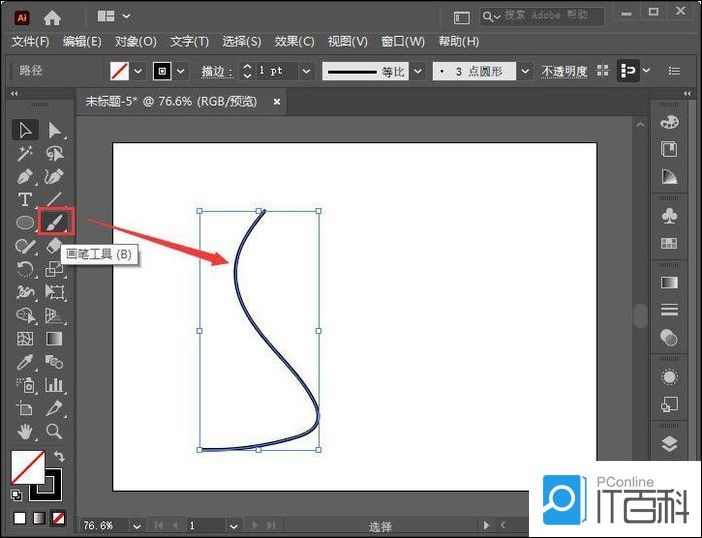
Task: Select the Shape Builder tool
Action: 25,315
